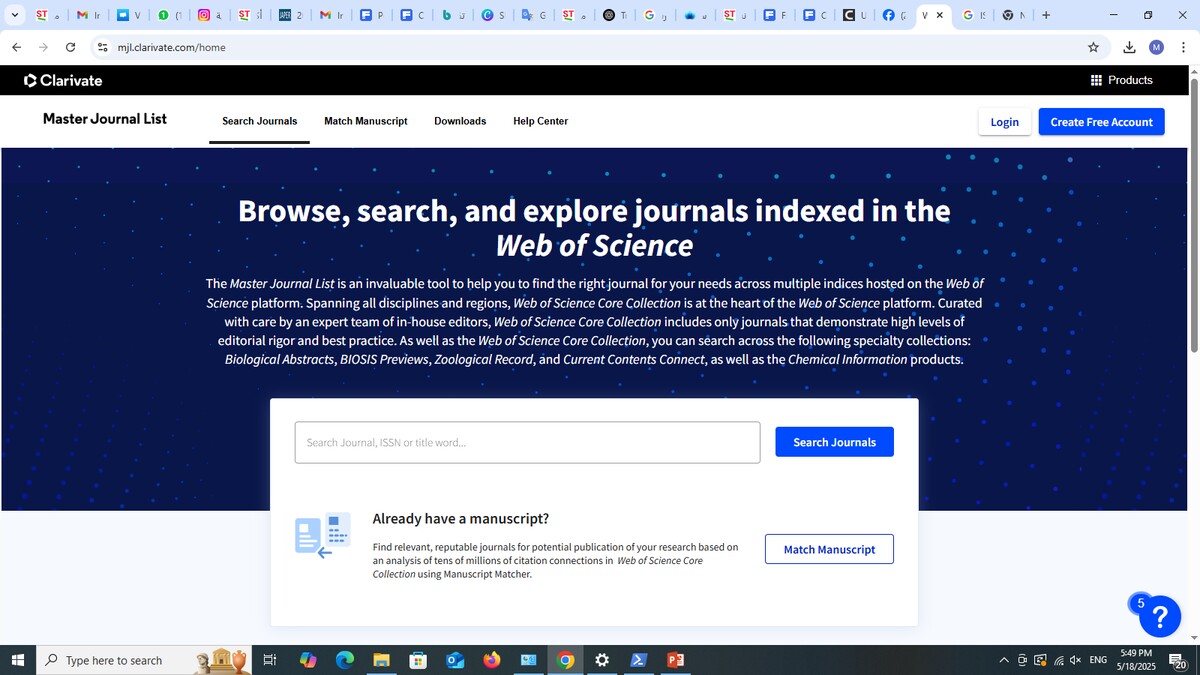Click the Login button
Viewport: 1200px width, 675px height.
(1004, 122)
